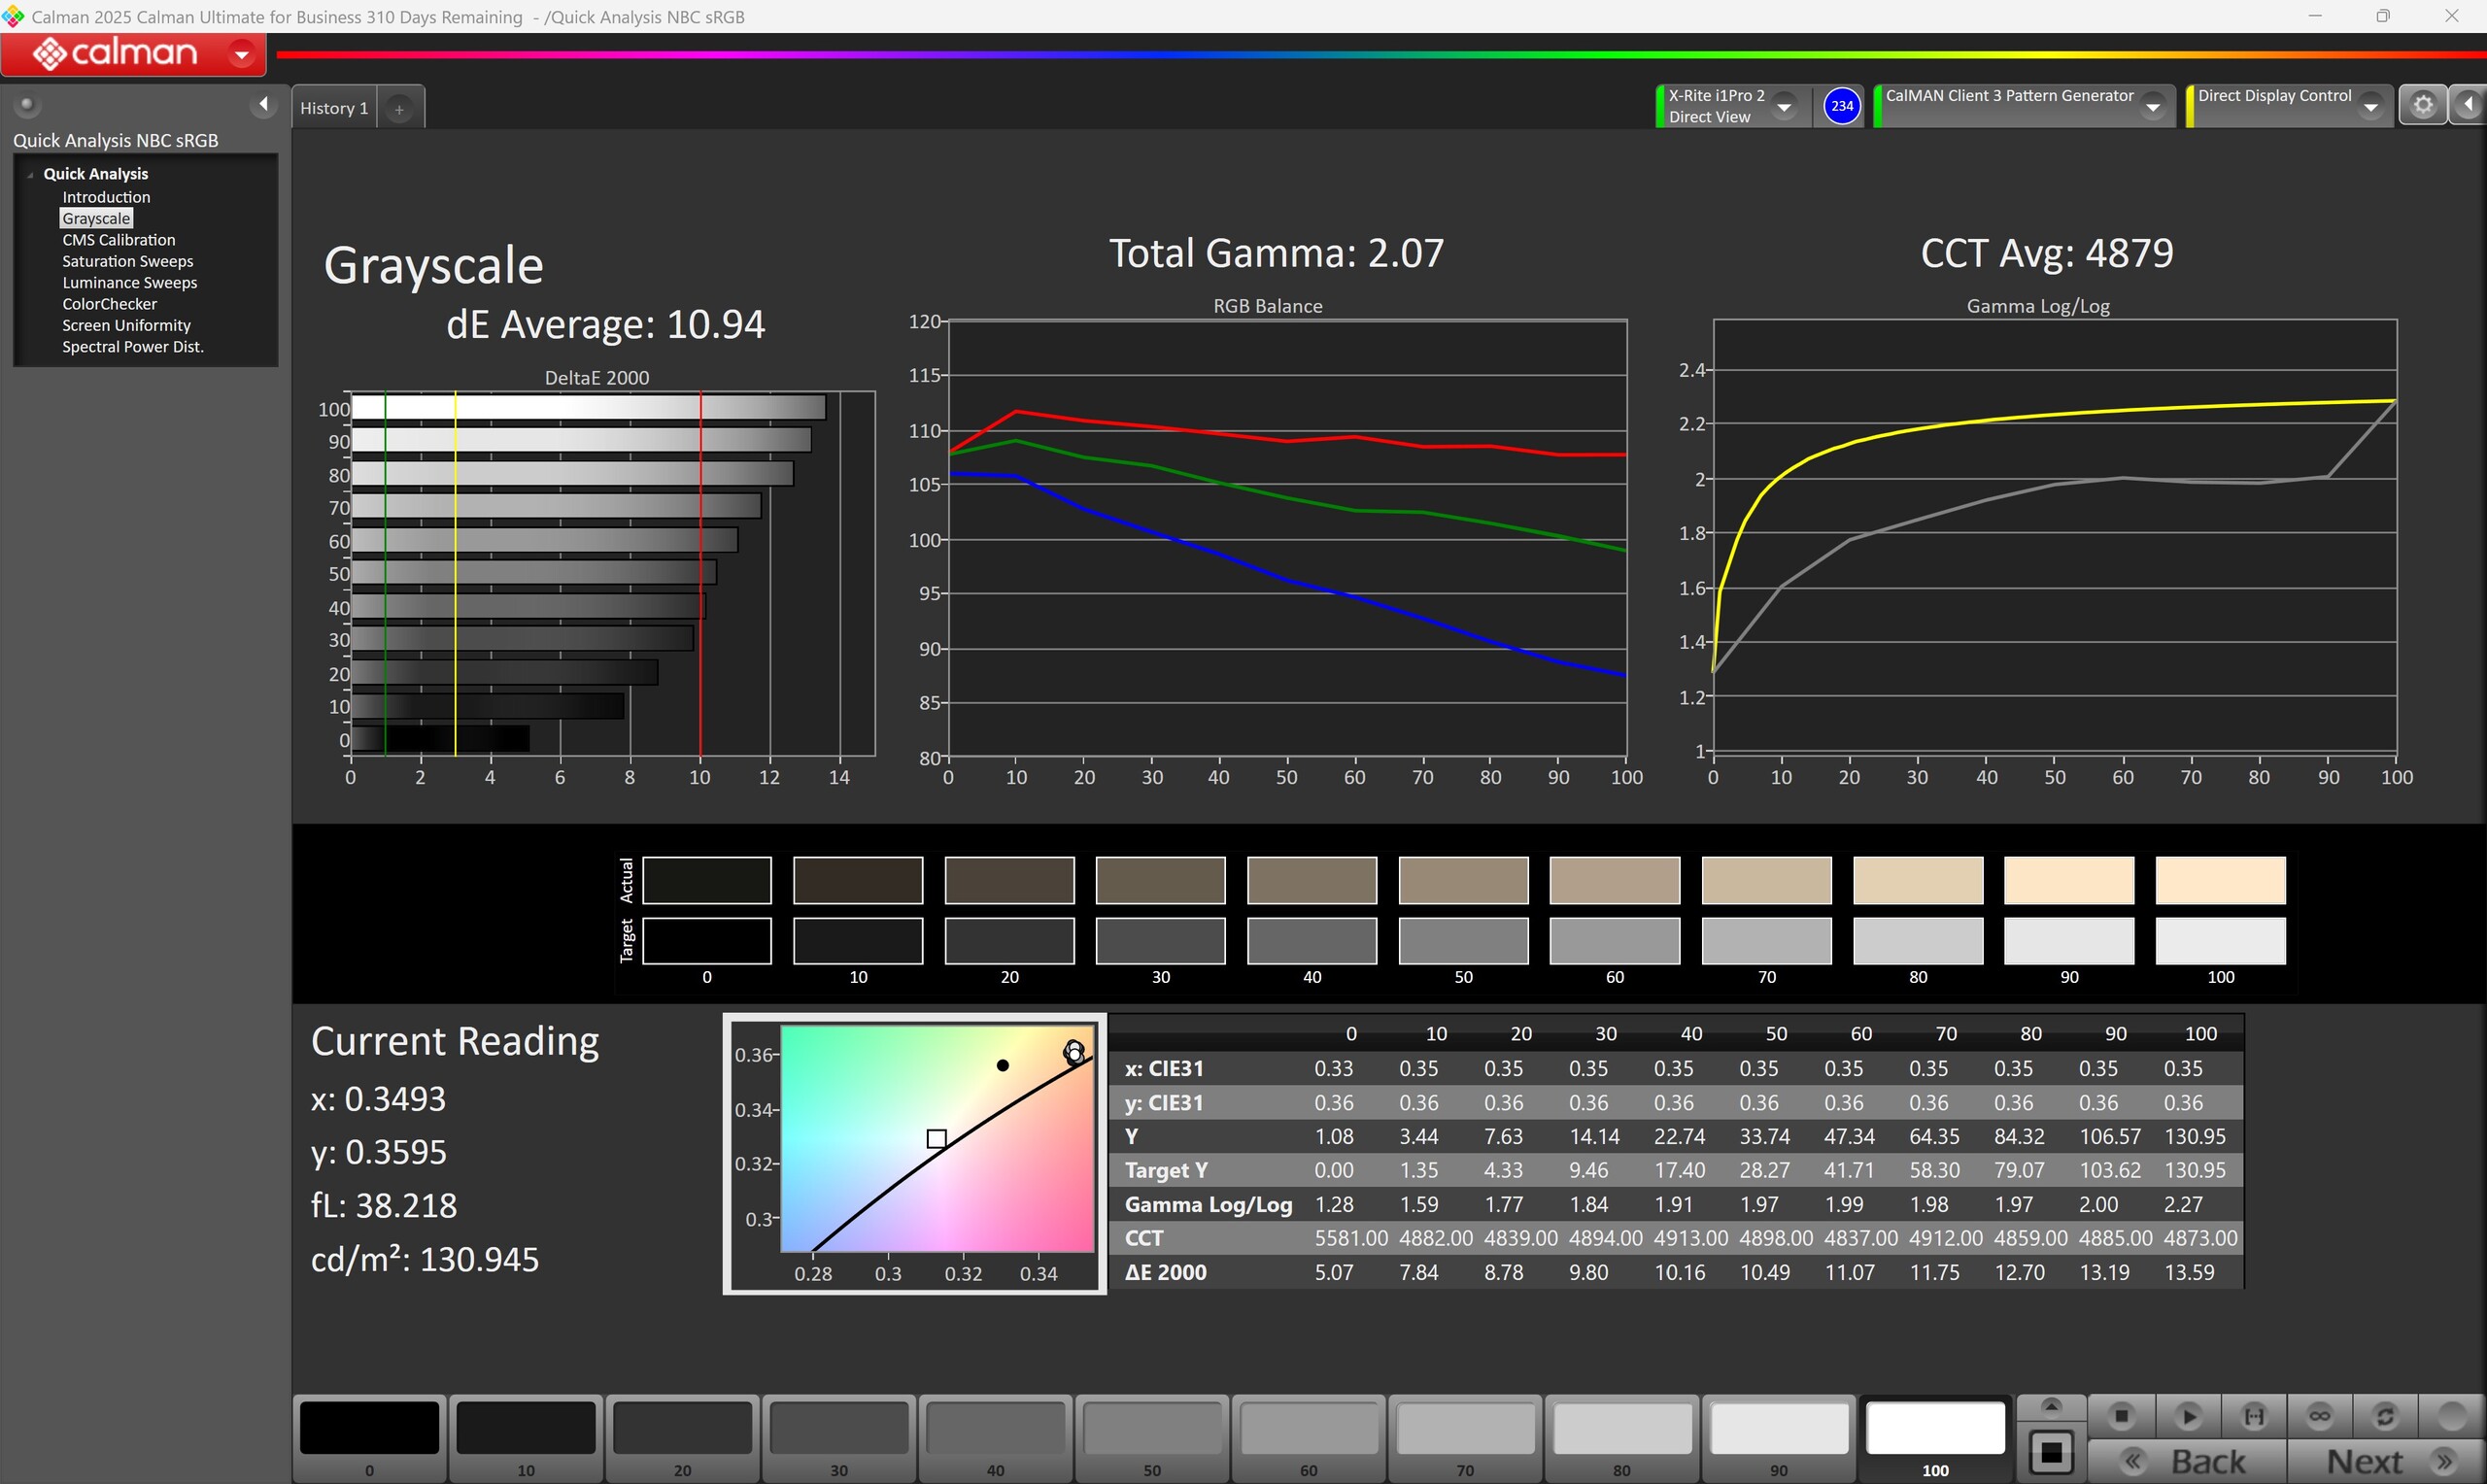The image size is (2487, 1484).
Task: Click the blue 234 meter timer badge
Action: tap(1841, 105)
